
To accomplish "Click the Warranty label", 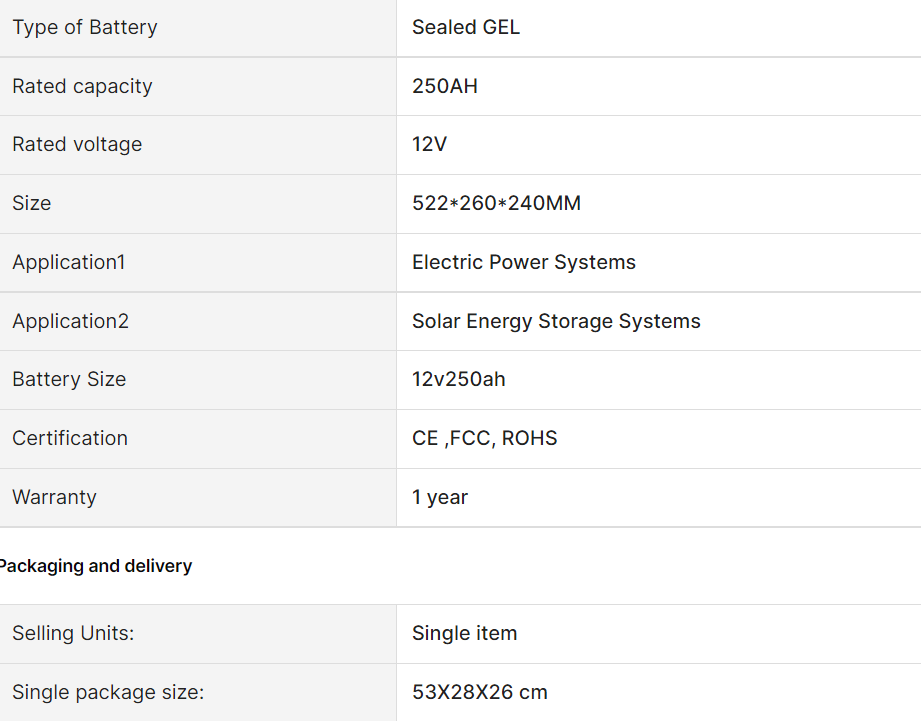I will click(x=54, y=498).
